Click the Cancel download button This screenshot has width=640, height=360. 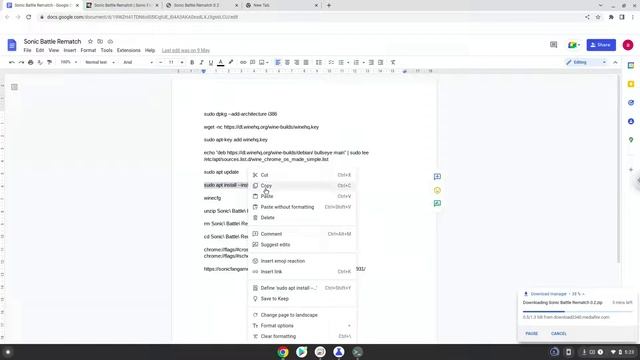point(558,333)
